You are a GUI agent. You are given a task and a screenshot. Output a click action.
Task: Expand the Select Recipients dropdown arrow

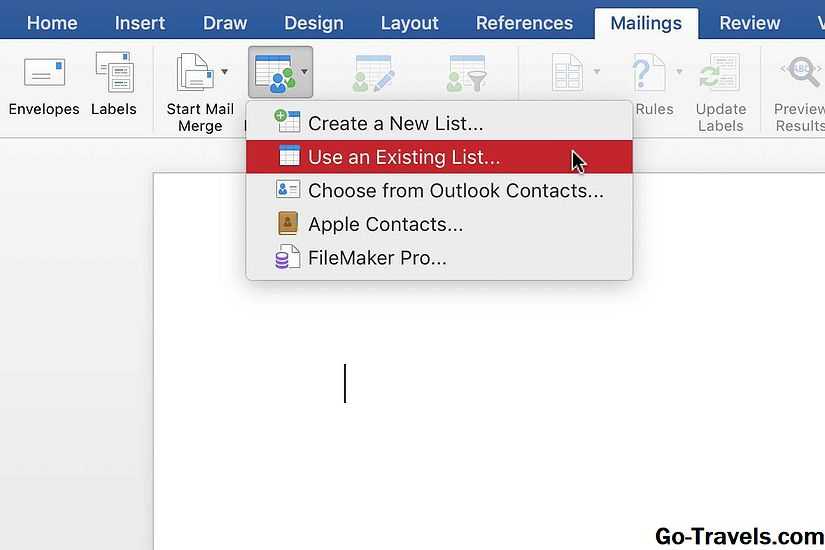pos(303,72)
